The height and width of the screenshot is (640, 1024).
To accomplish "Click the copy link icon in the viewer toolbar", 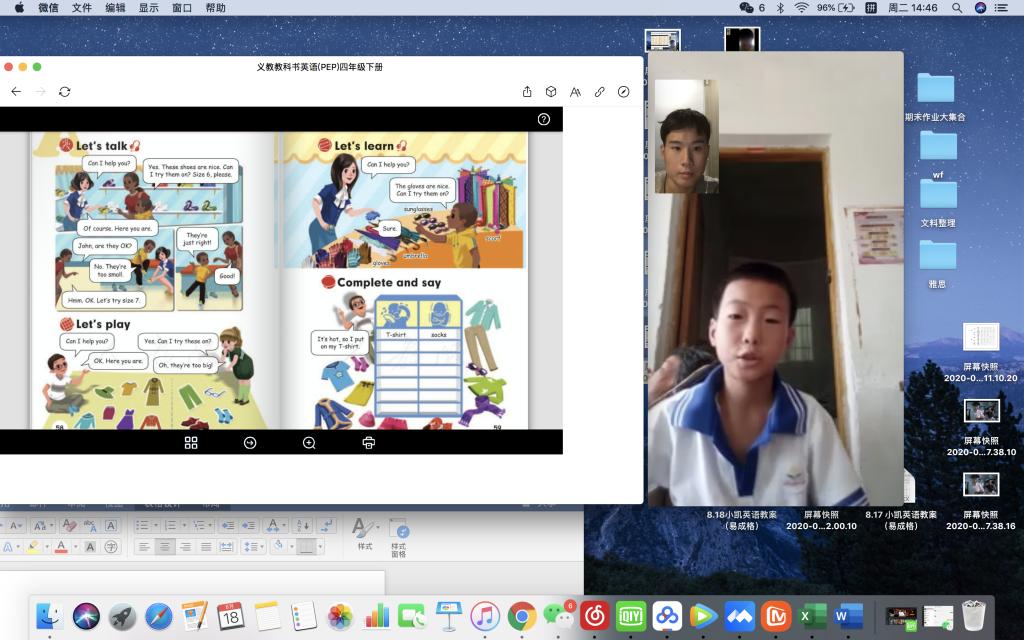I will tap(600, 91).
